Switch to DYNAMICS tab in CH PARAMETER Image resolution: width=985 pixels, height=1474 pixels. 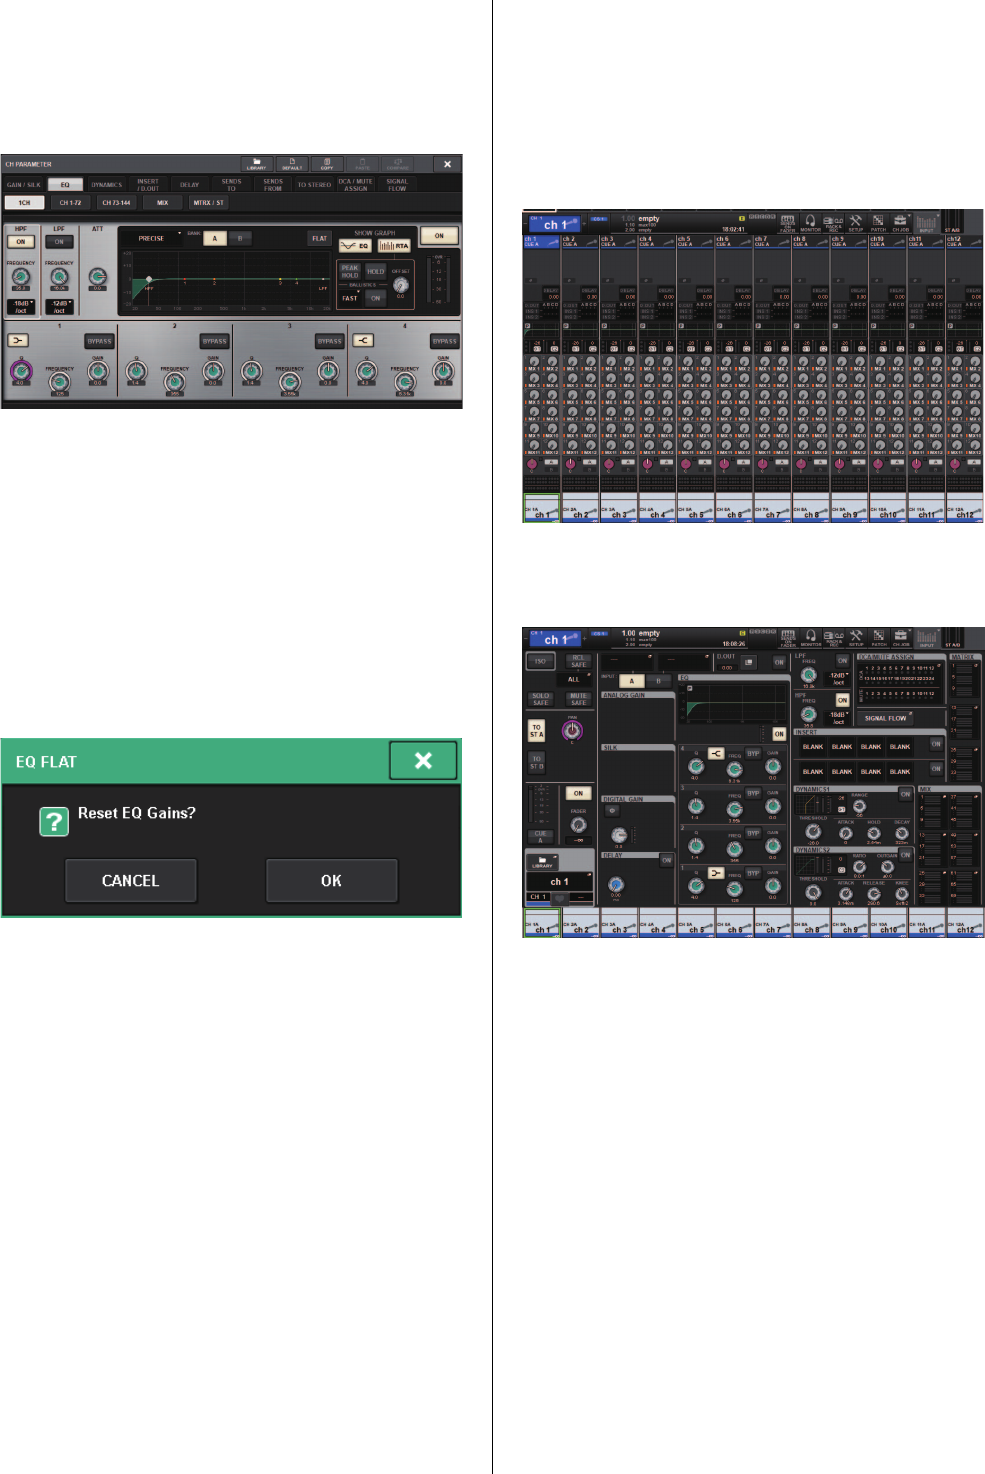(106, 185)
